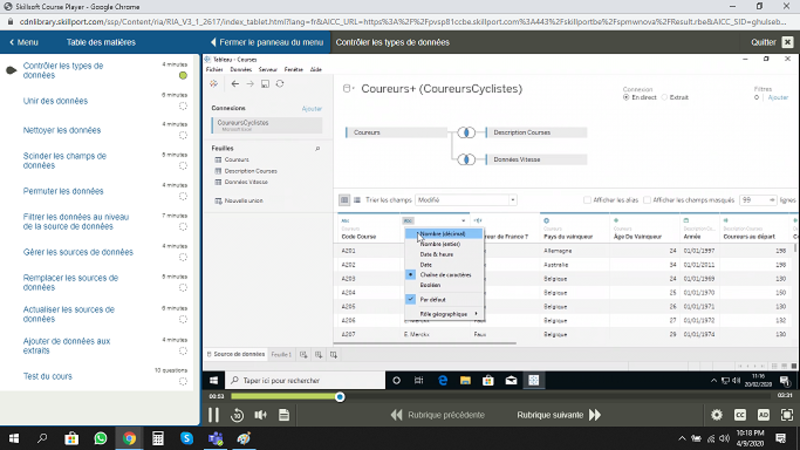Viewport: 800px width, 450px height.
Task: Switch to Feuille 1 tab
Action: [281, 355]
